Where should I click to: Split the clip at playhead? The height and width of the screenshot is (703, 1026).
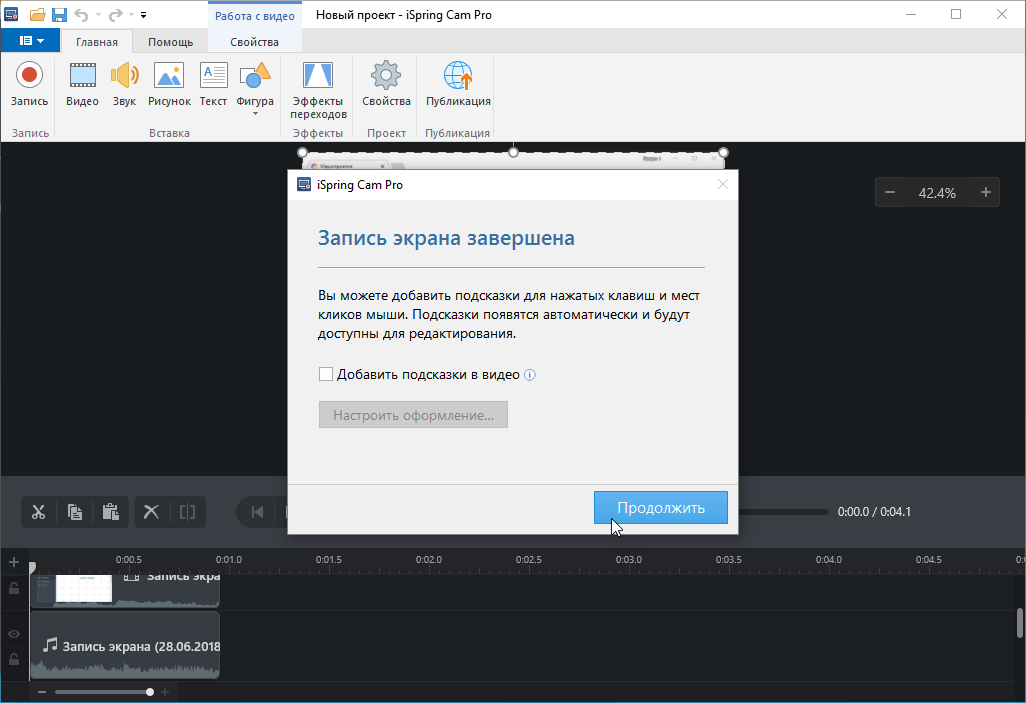[x=188, y=512]
